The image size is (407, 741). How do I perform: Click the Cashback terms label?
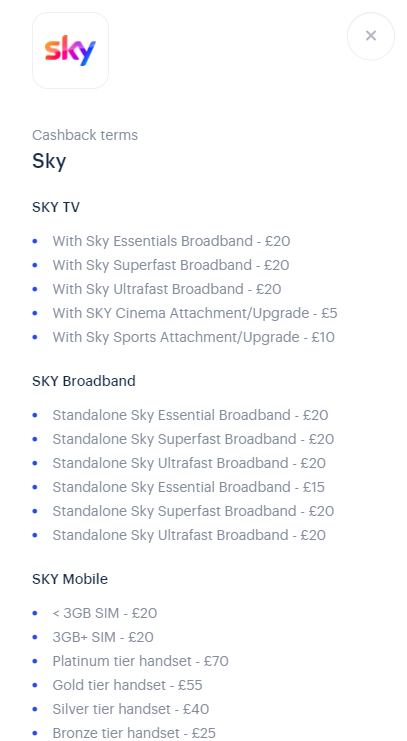pyautogui.click(x=85, y=135)
